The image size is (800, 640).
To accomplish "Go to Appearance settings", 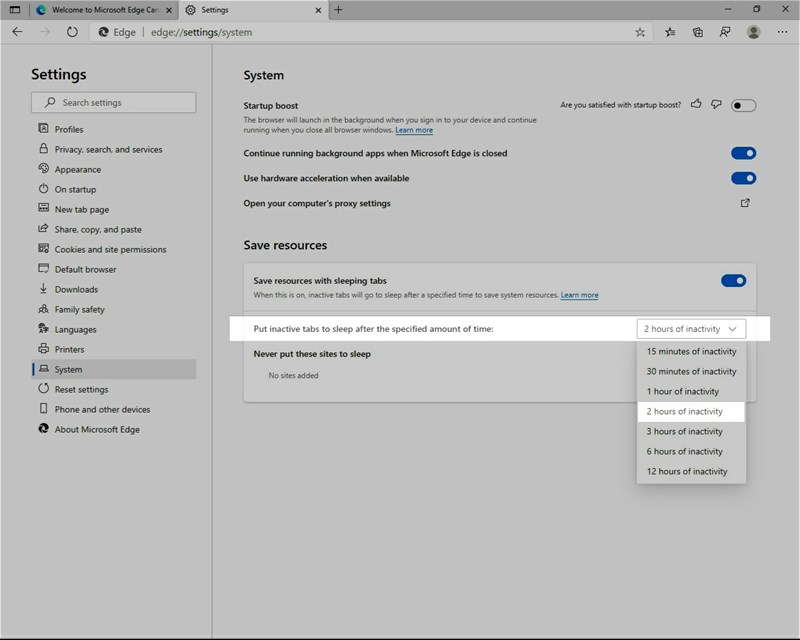I will pos(113,169).
